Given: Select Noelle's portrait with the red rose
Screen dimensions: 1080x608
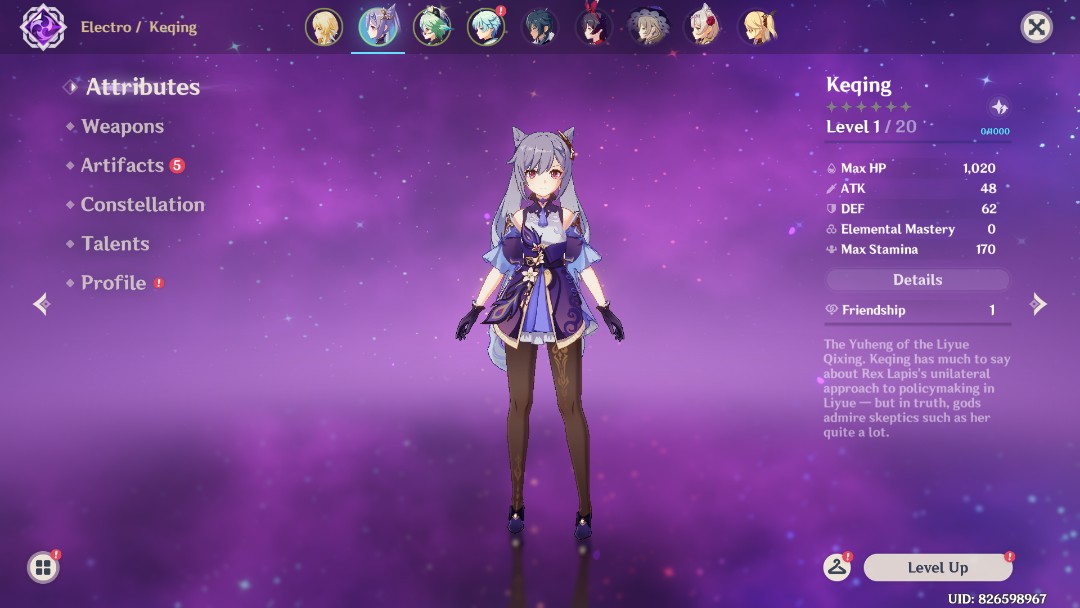Looking at the screenshot, I should 702,28.
